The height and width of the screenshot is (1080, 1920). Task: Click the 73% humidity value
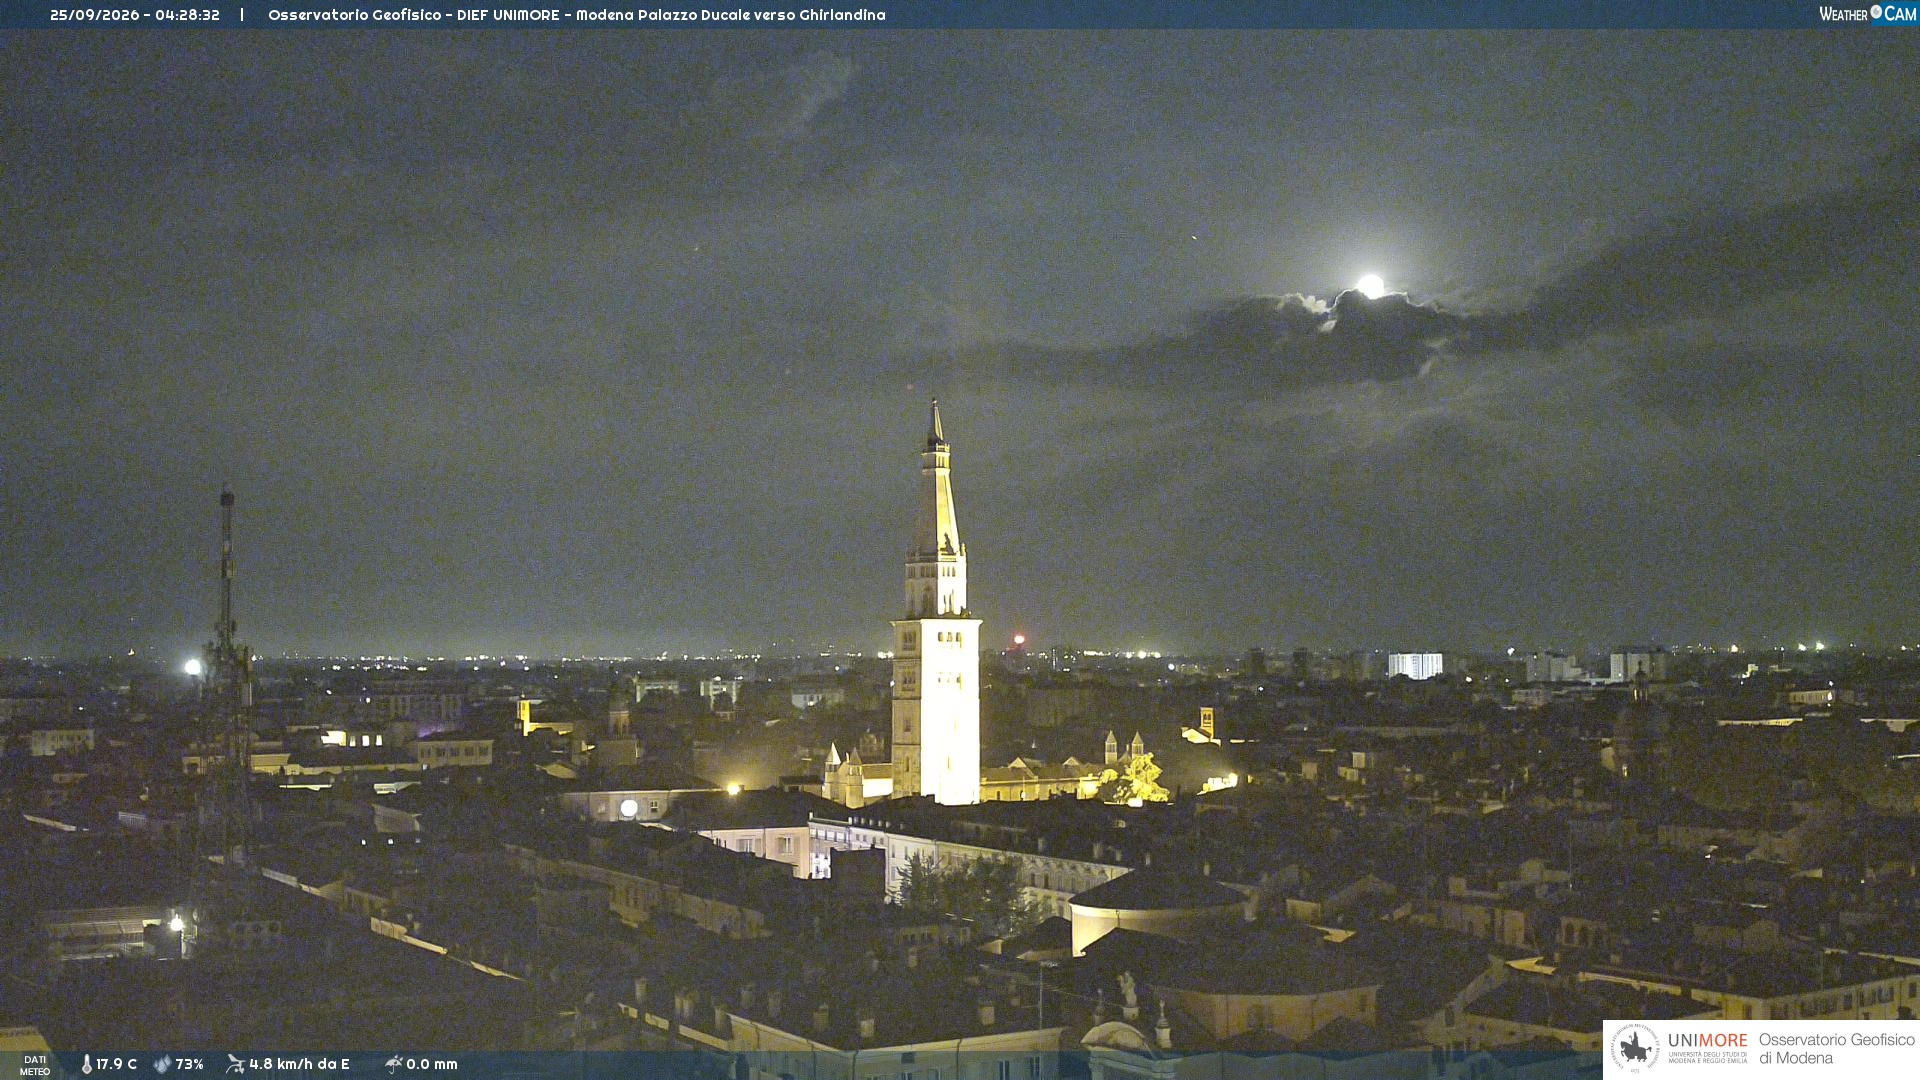coord(189,1064)
